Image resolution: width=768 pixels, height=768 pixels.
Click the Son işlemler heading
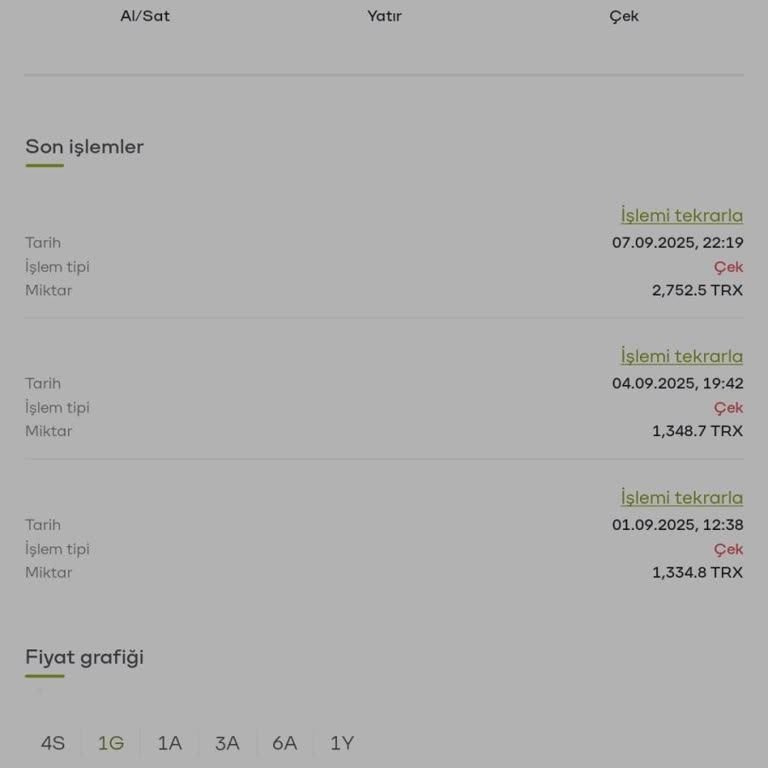pos(85,147)
